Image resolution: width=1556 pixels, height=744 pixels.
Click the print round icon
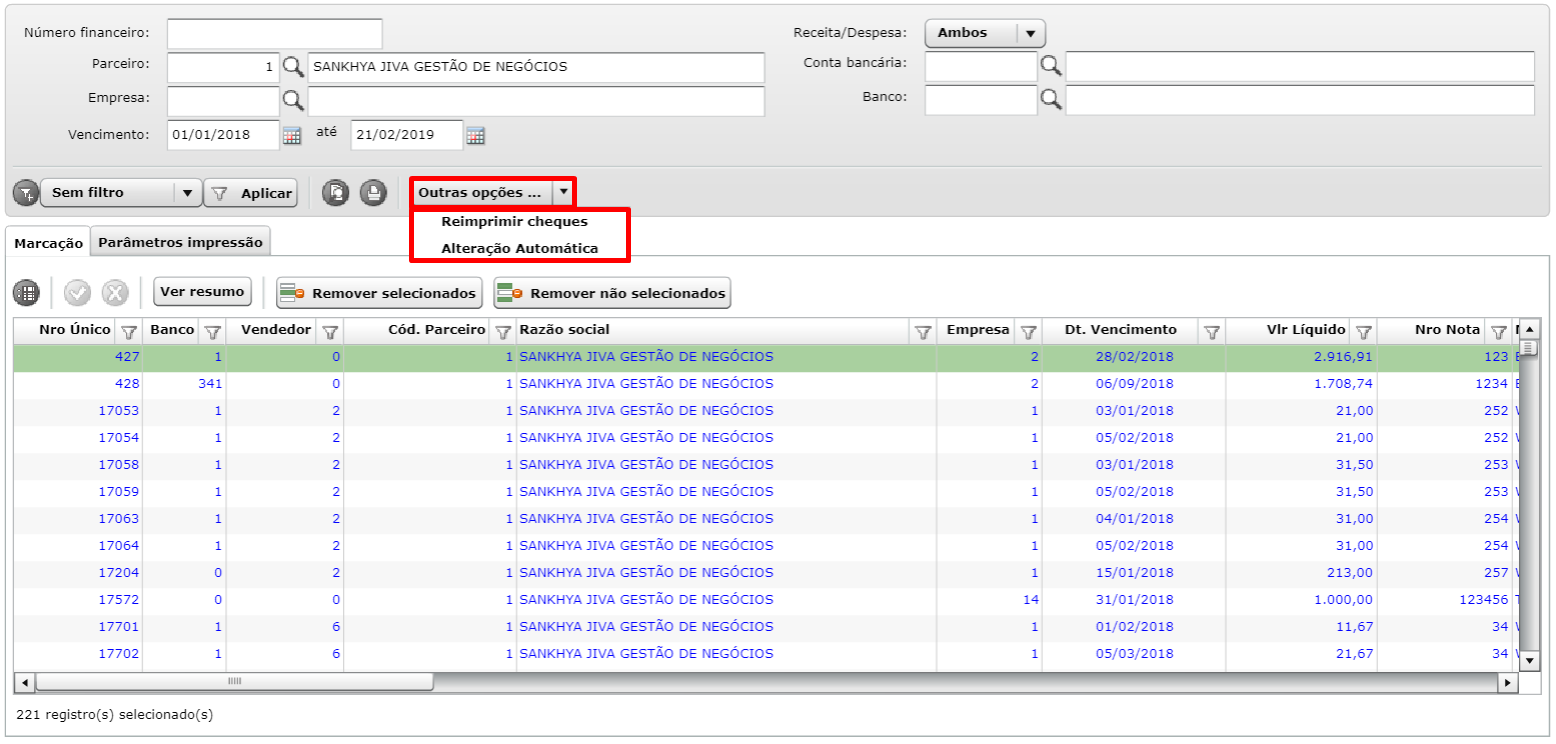[x=373, y=193]
